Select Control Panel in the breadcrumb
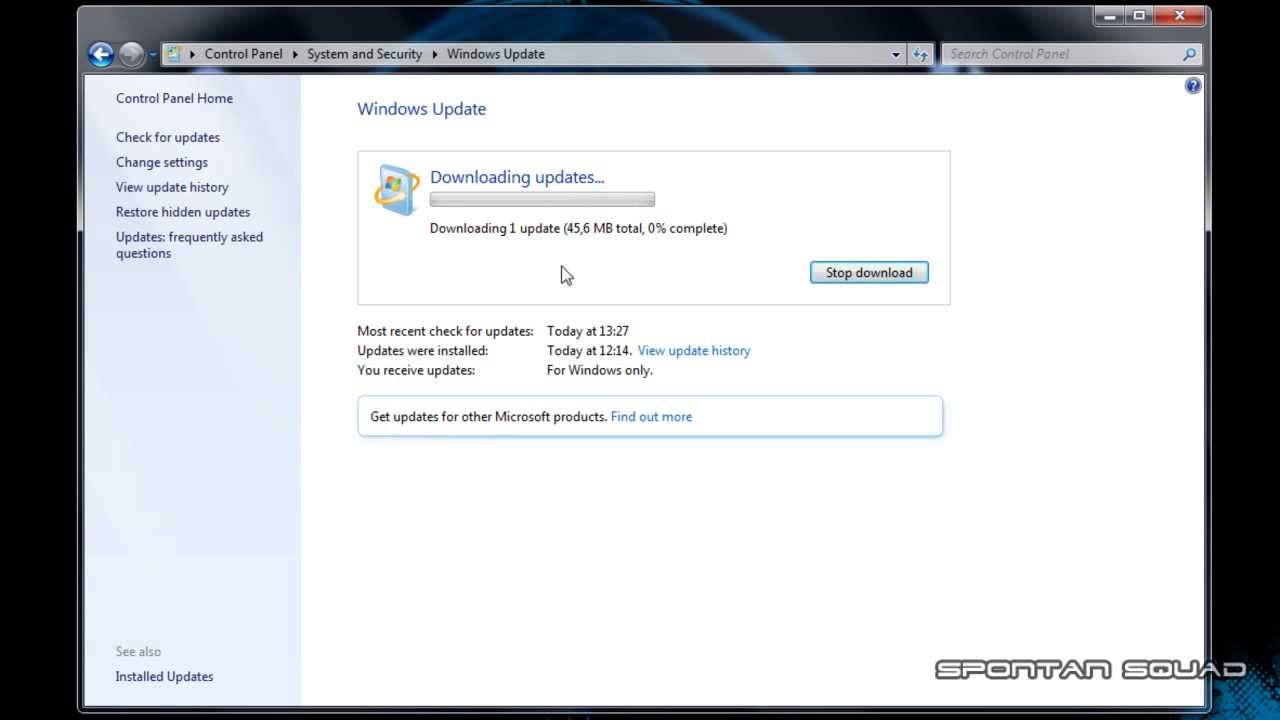 pos(243,54)
